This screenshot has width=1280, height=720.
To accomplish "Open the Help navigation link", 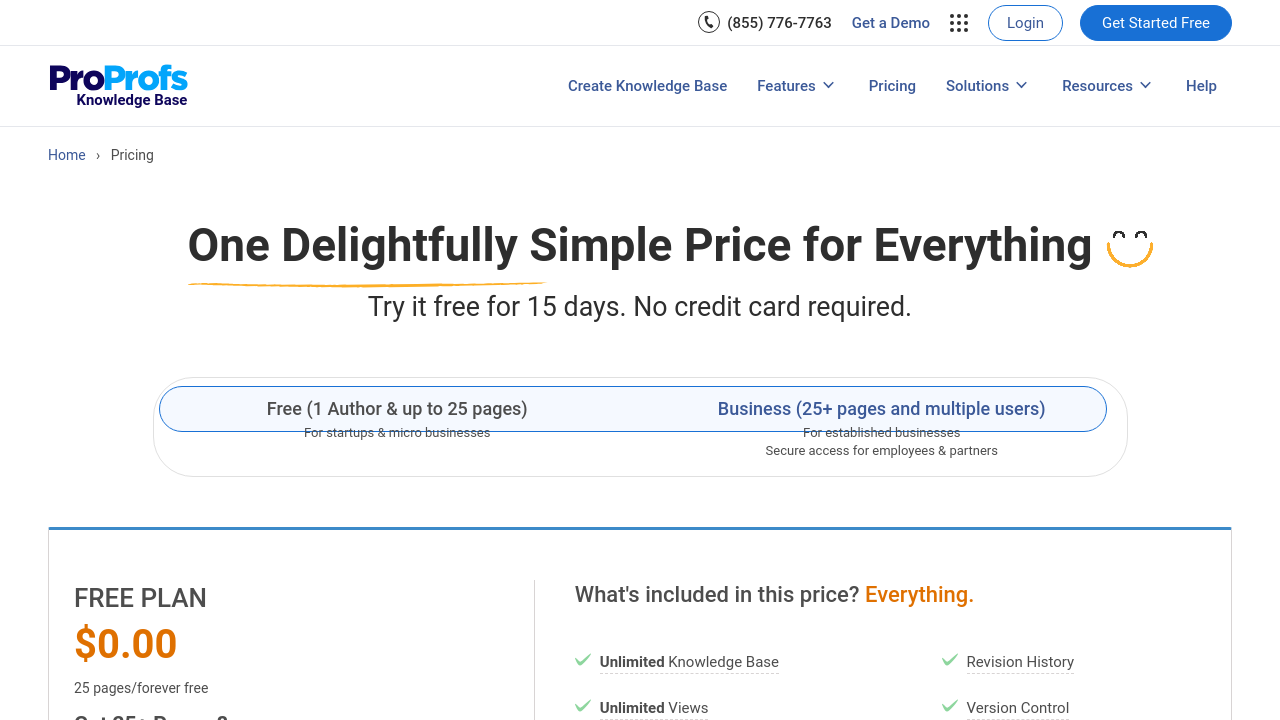I will point(1201,86).
